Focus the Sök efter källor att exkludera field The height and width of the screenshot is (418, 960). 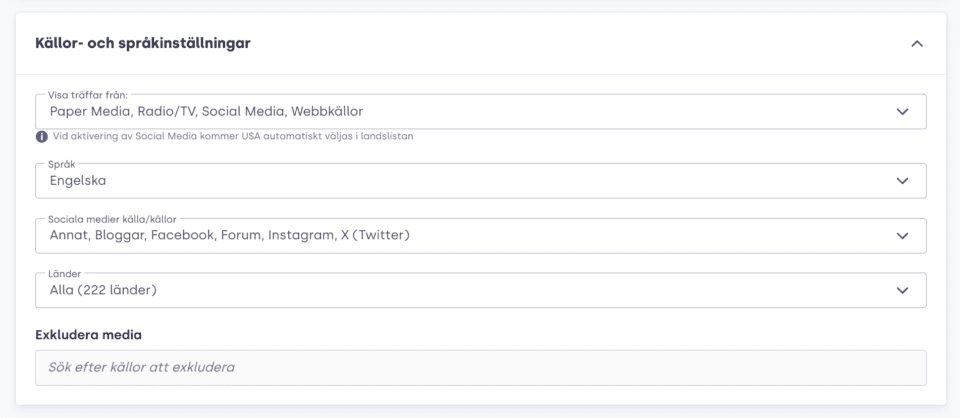pos(481,368)
